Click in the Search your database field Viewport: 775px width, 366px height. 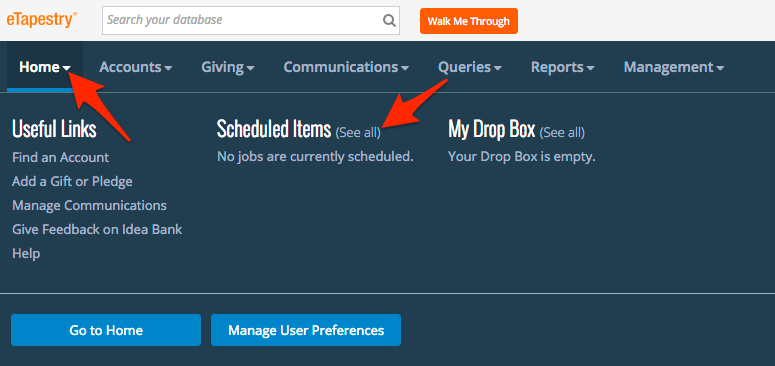tap(242, 20)
